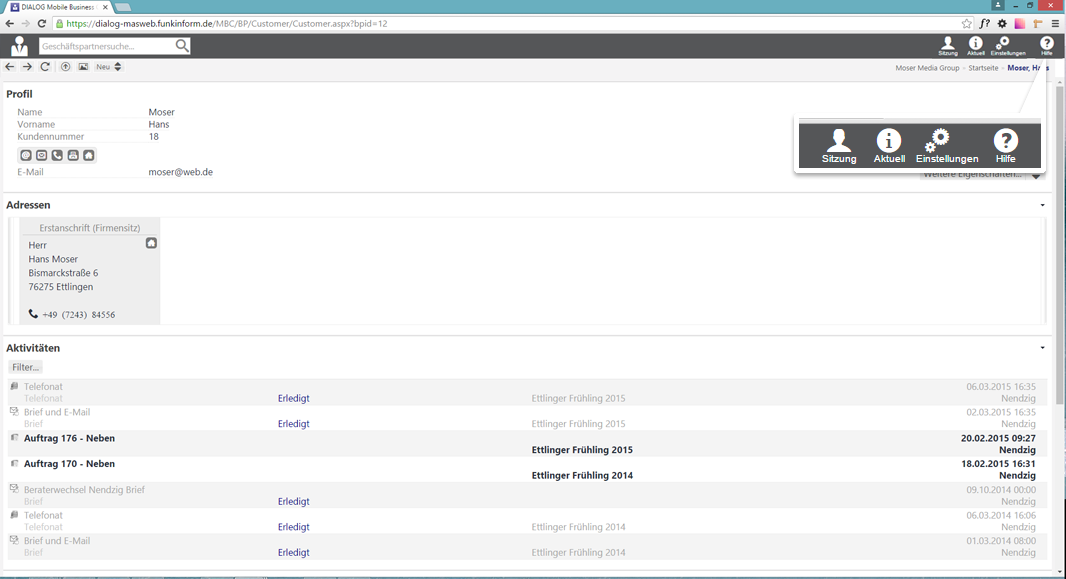Click house icon on Erstanschrift address card

151,243
